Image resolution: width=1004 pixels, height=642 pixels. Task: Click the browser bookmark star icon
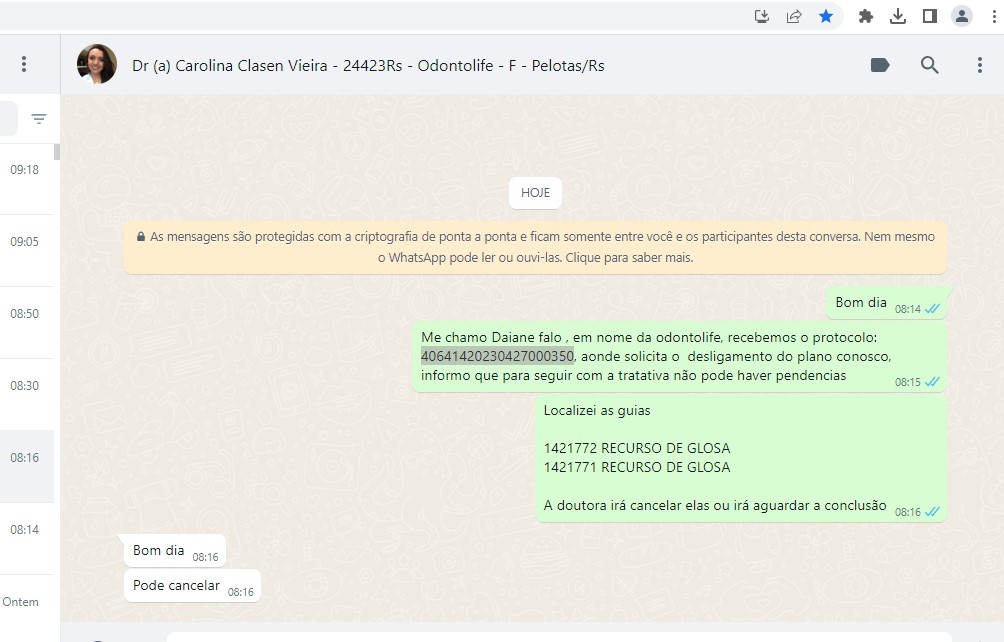[826, 16]
